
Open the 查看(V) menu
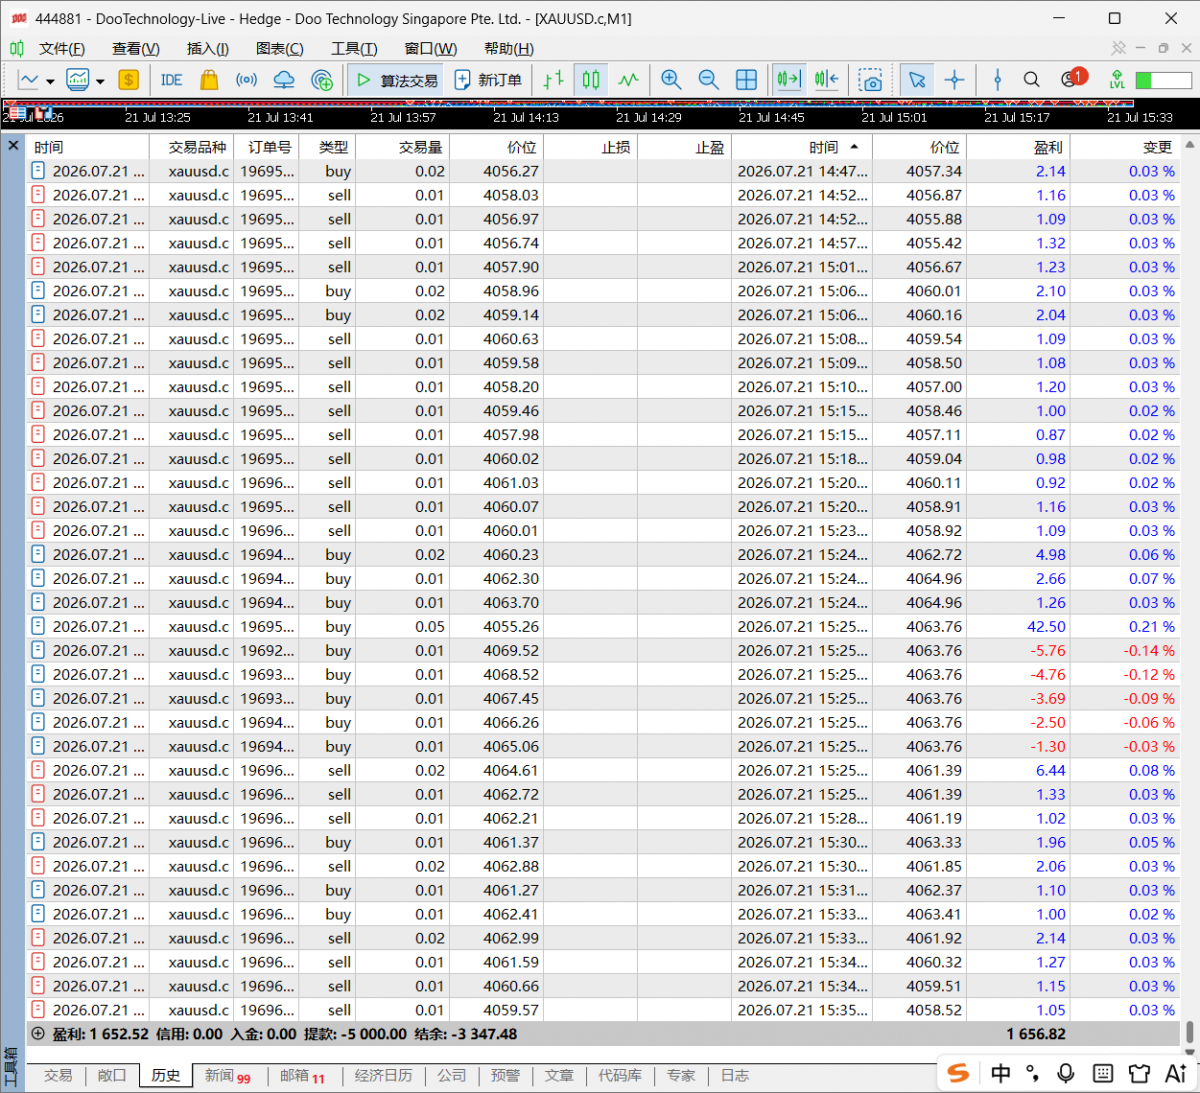136,48
